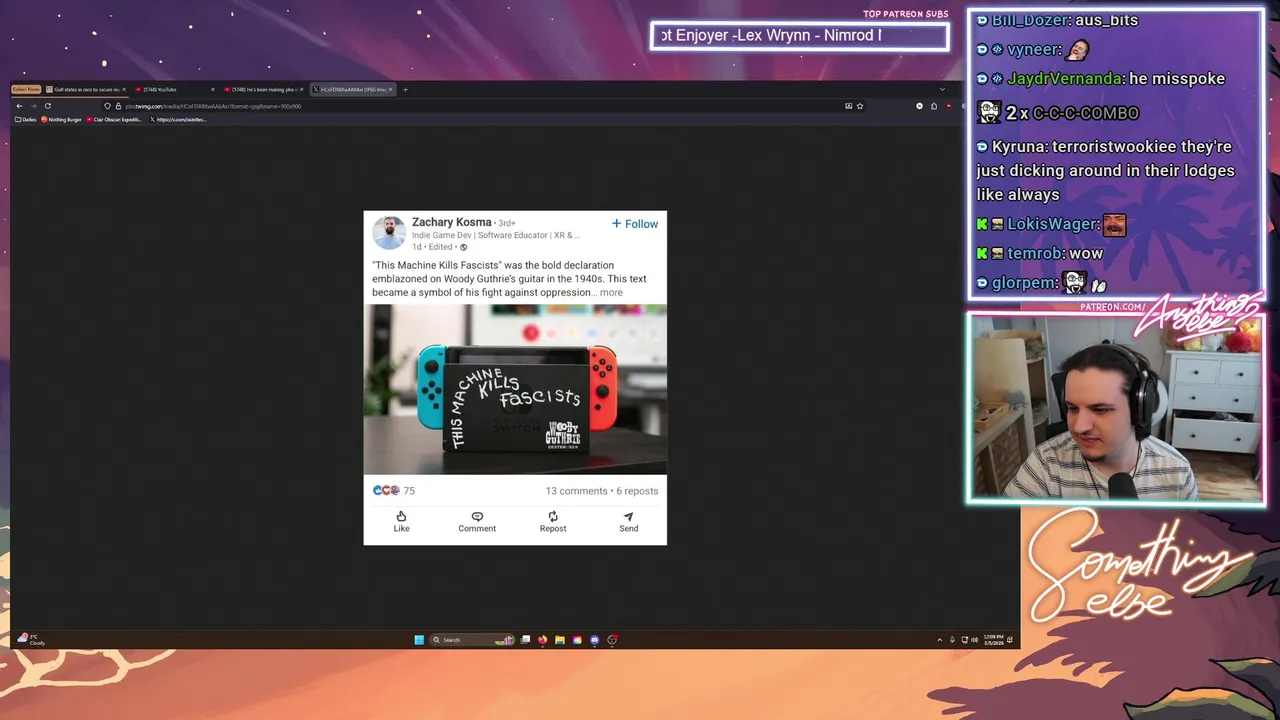Click the streamer webcam feed
The height and width of the screenshot is (720, 1280).
1116,408
